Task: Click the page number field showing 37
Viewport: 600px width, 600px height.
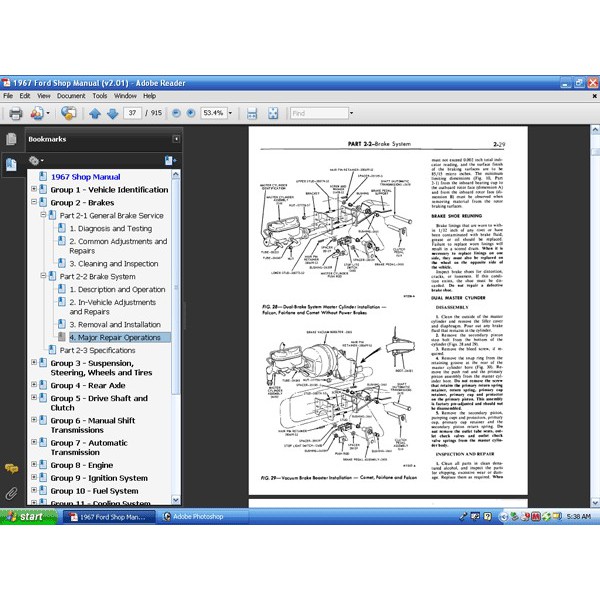Action: coord(132,113)
